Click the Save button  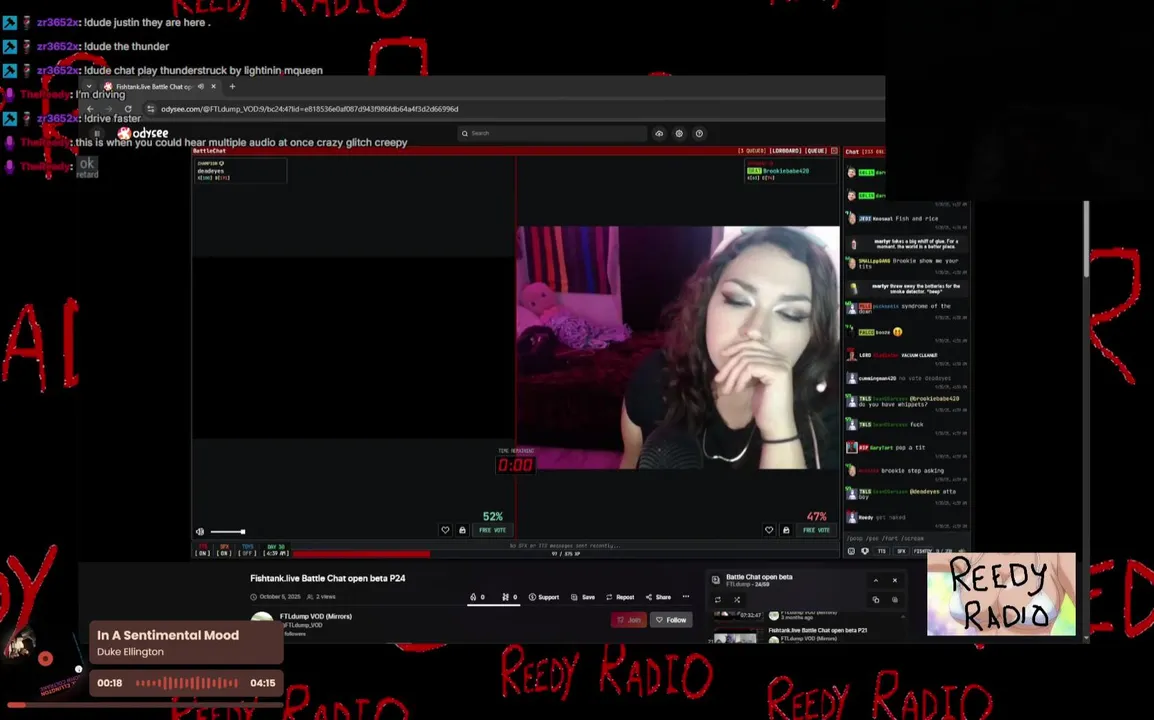coord(583,597)
